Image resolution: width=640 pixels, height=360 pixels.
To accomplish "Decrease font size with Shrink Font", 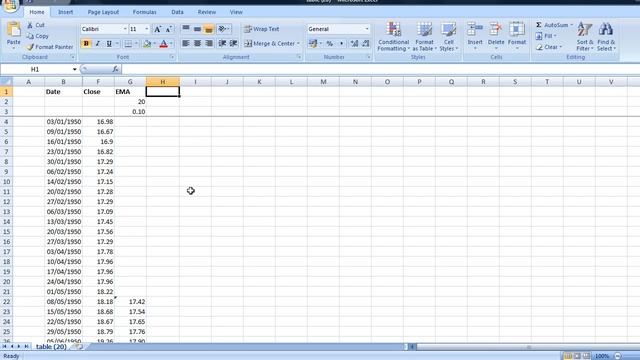I will tap(168, 29).
